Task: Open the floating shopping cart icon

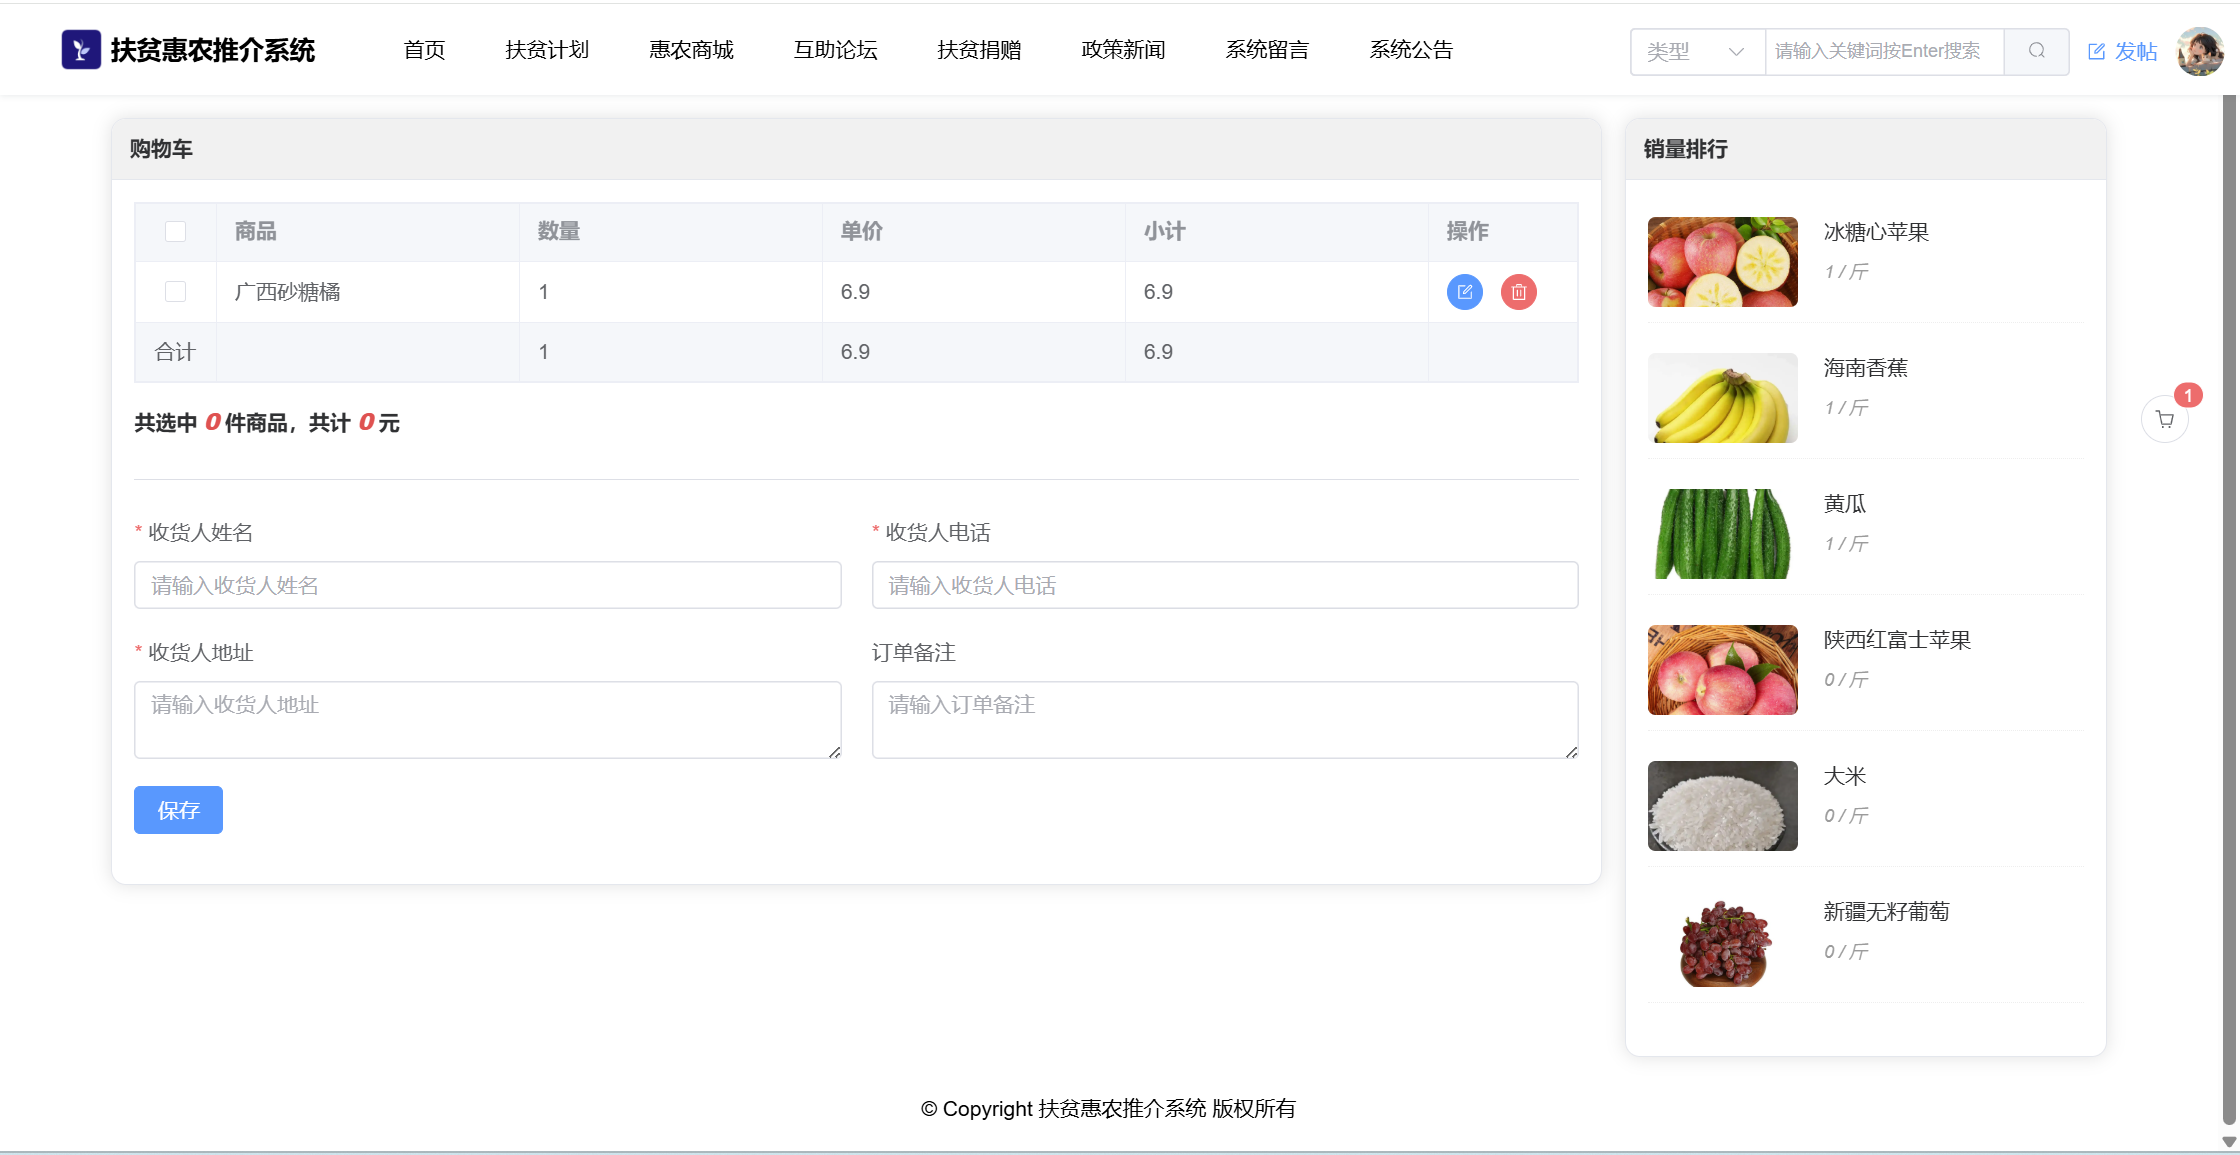Action: pos(2164,420)
